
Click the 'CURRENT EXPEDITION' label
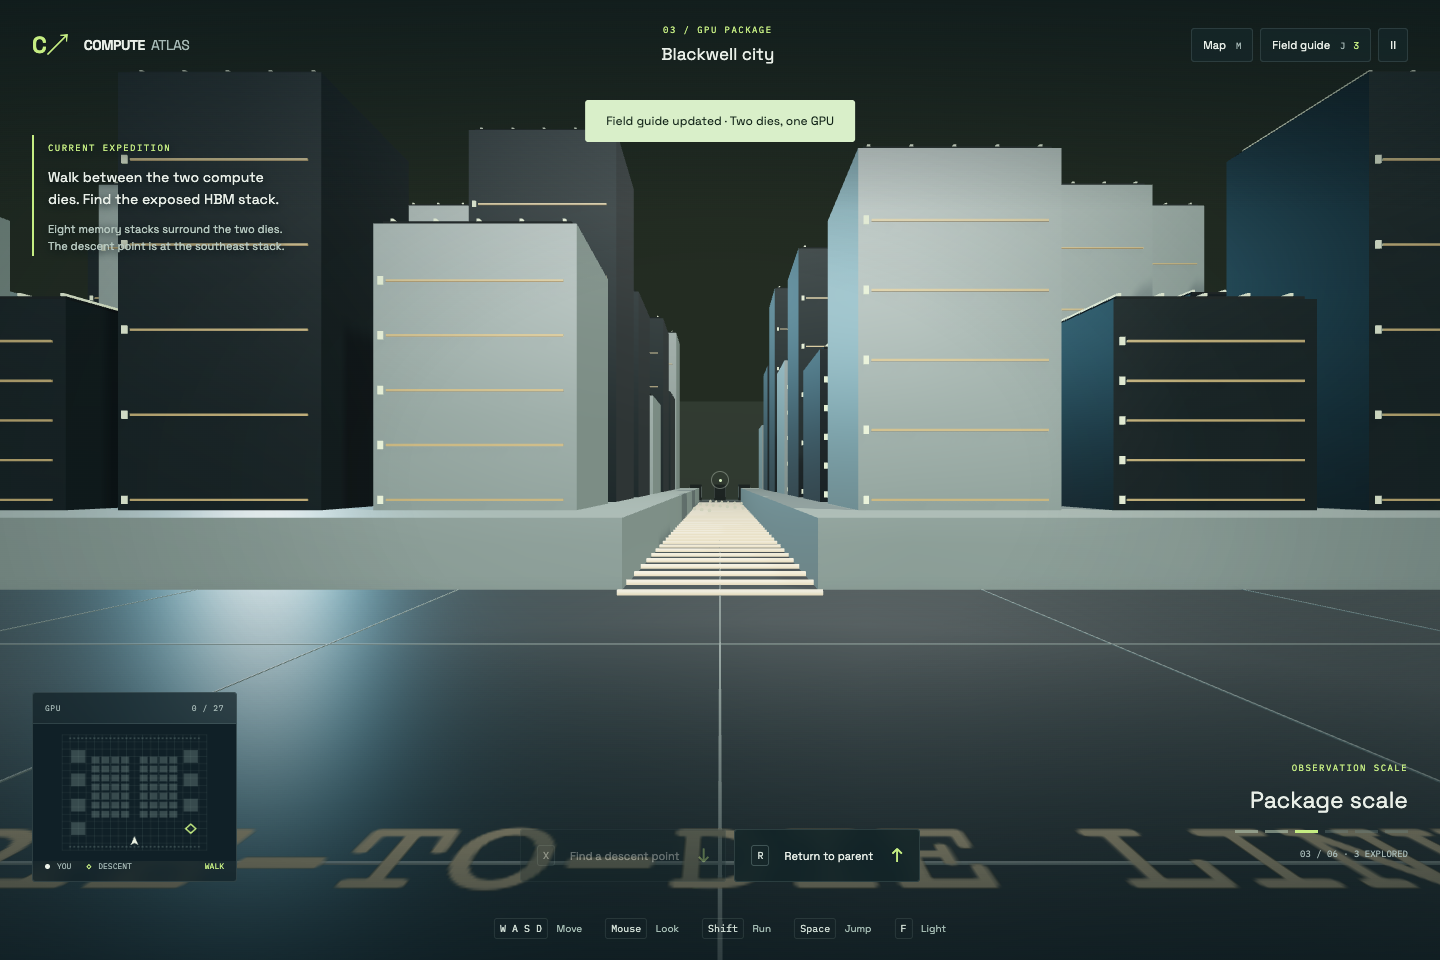click(x=109, y=148)
